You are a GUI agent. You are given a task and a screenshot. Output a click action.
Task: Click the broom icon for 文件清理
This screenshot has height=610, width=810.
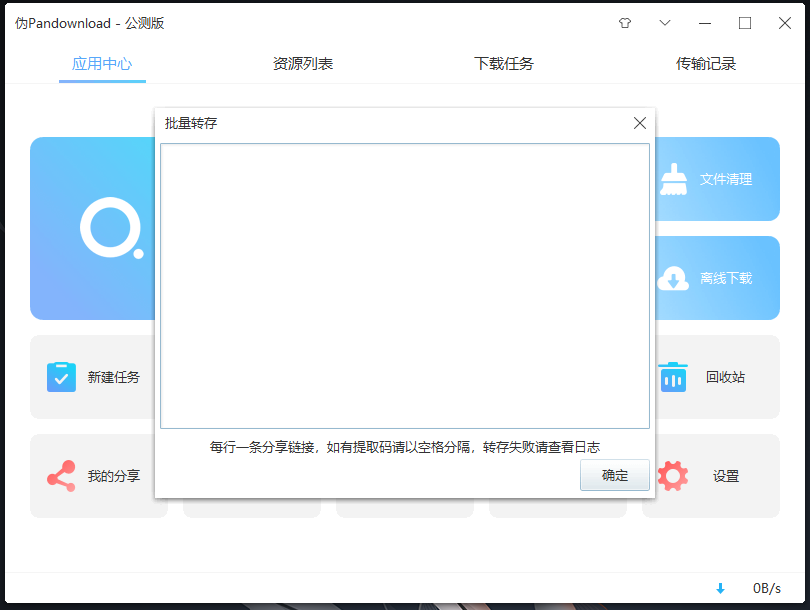(674, 179)
